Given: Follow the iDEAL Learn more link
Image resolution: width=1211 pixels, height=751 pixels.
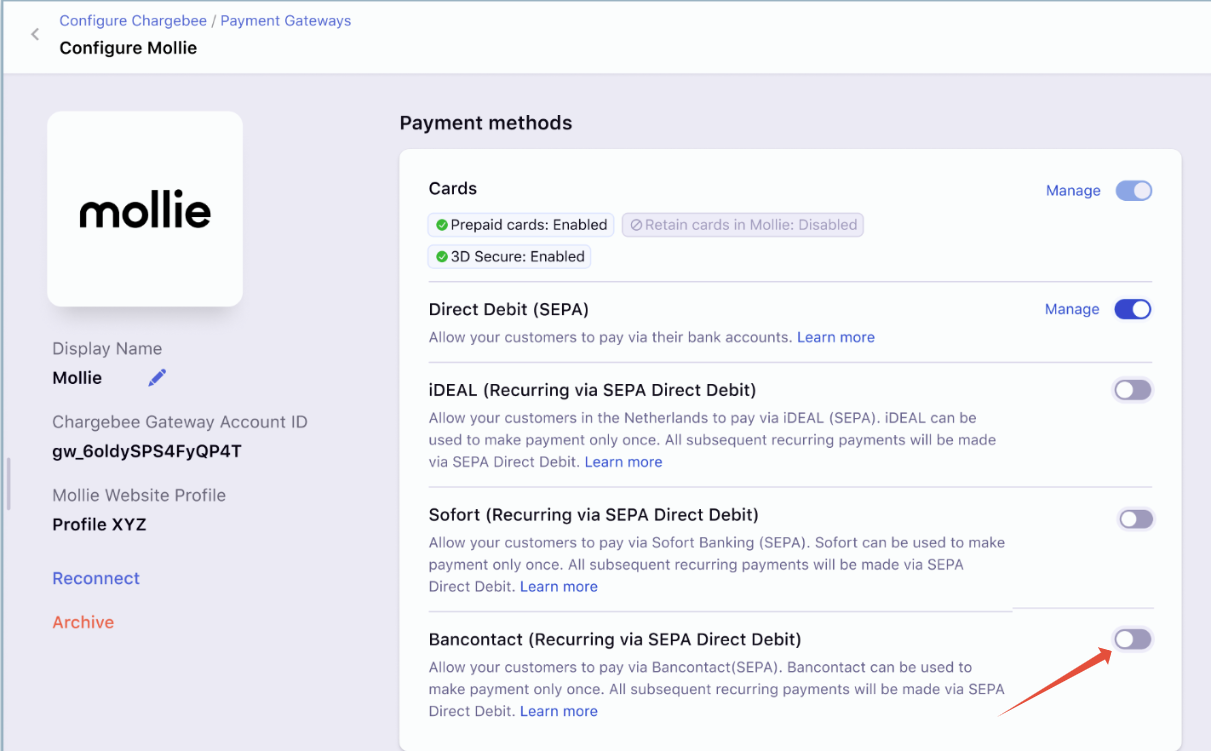Looking at the screenshot, I should coord(624,462).
